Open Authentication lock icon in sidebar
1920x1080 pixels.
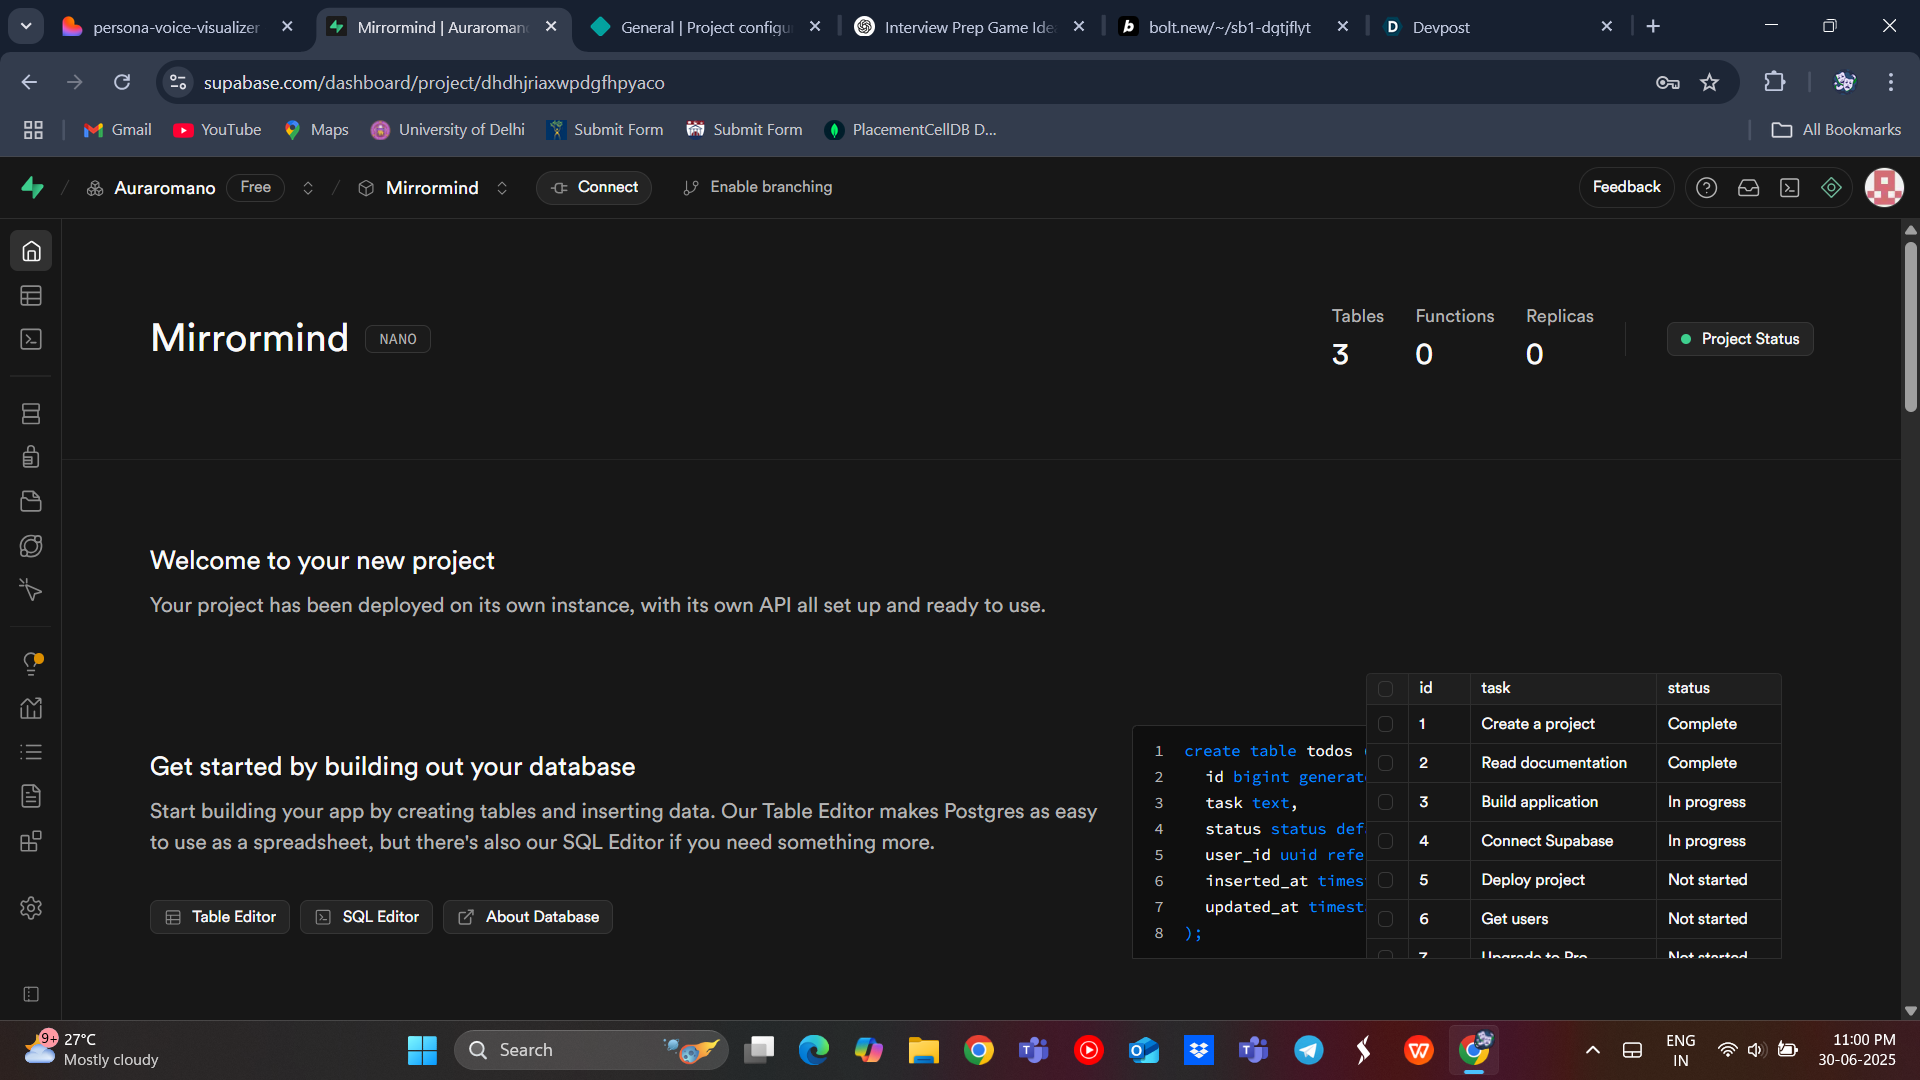[31, 457]
